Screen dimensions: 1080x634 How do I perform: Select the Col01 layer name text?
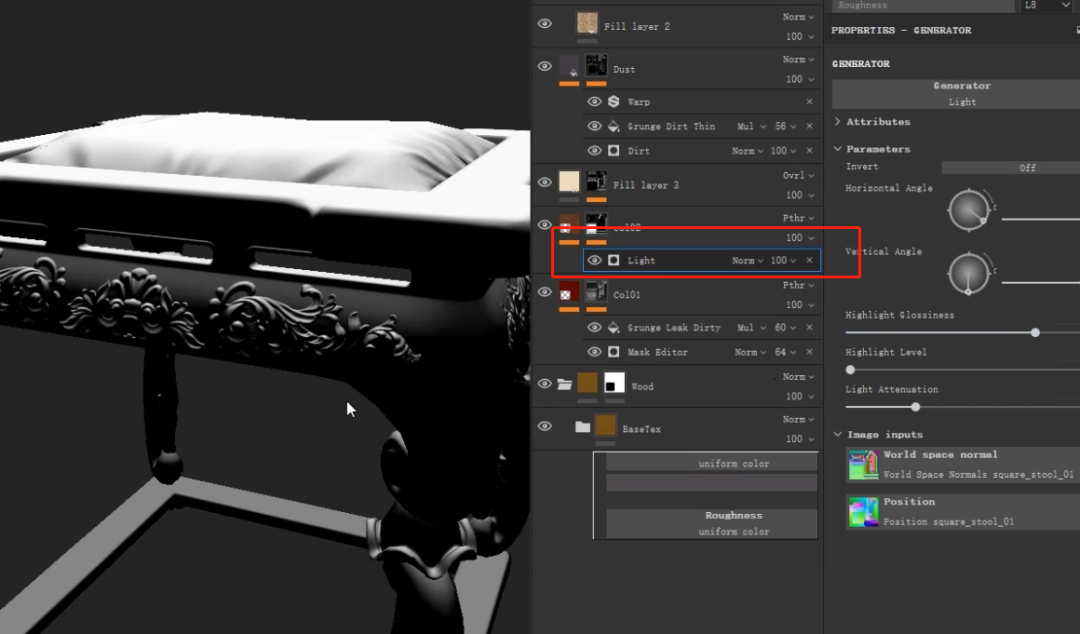coord(627,294)
